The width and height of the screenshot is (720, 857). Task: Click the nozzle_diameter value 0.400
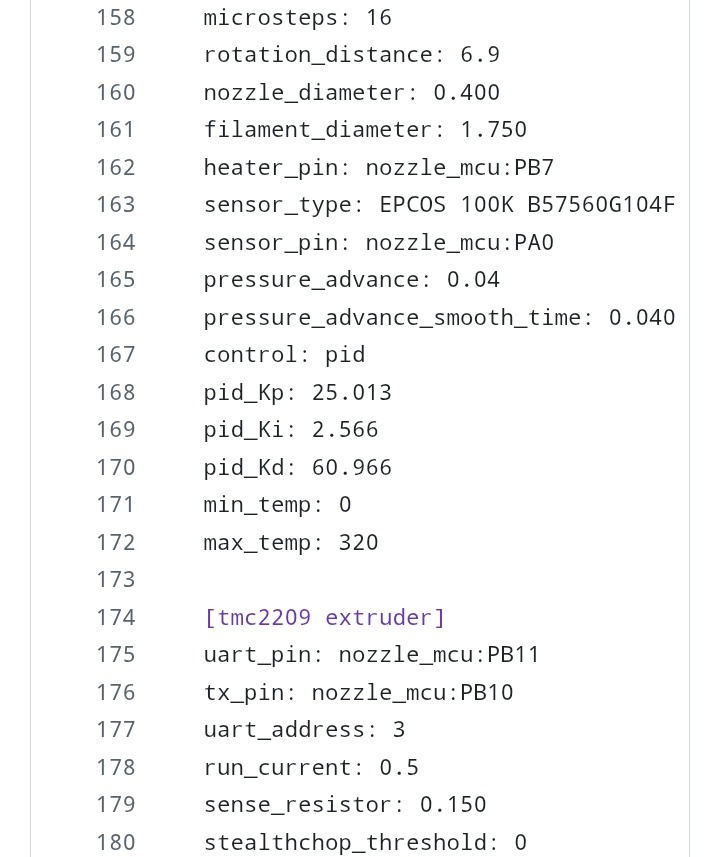point(466,92)
